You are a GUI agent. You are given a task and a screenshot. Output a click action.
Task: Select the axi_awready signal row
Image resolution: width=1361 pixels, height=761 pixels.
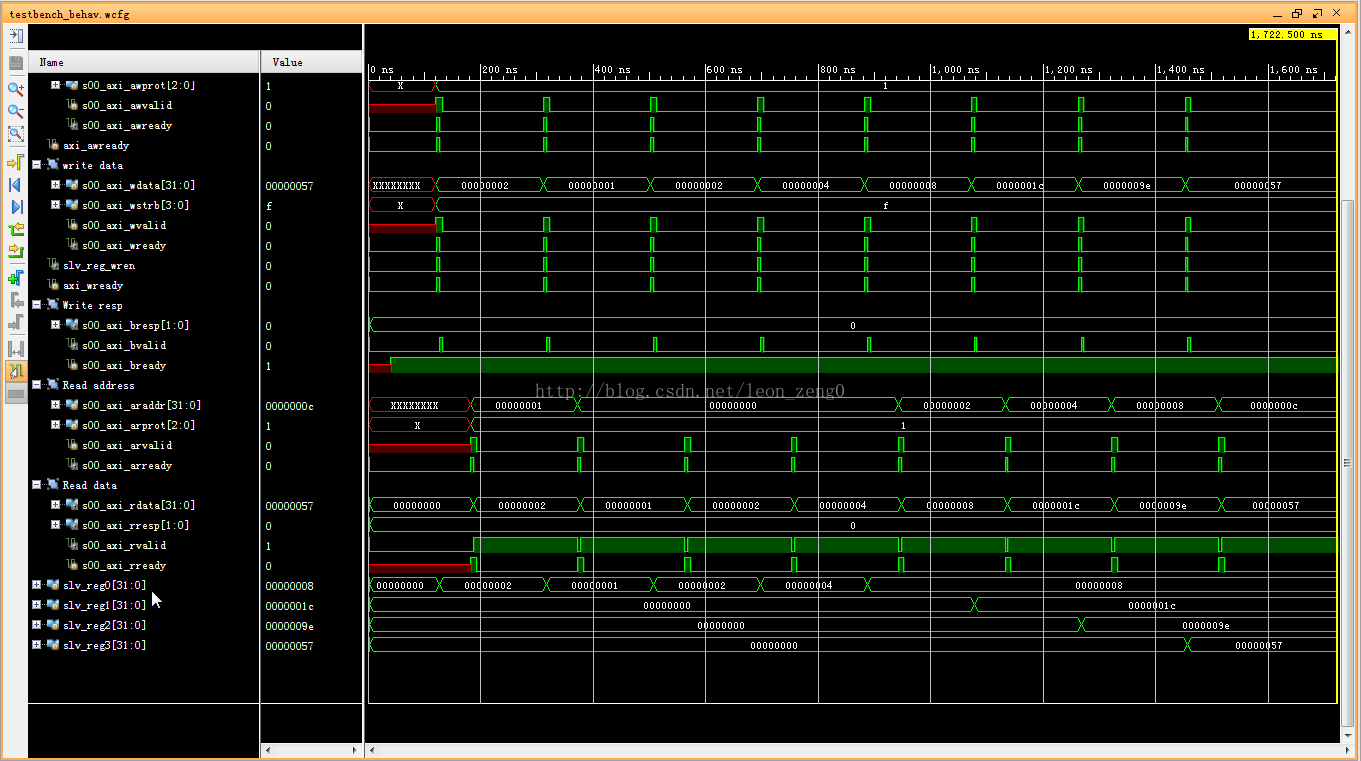tap(96, 146)
